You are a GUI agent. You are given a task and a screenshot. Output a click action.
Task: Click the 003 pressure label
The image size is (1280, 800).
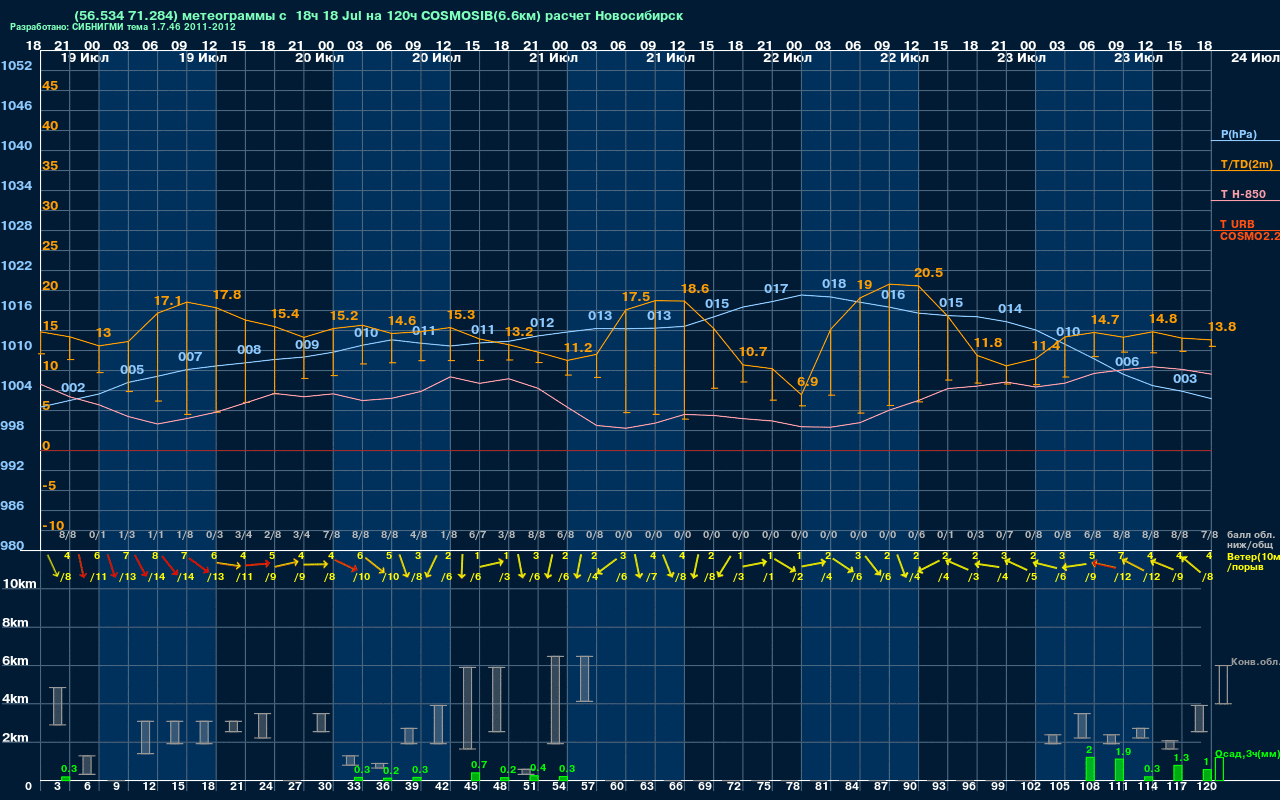pos(1185,378)
